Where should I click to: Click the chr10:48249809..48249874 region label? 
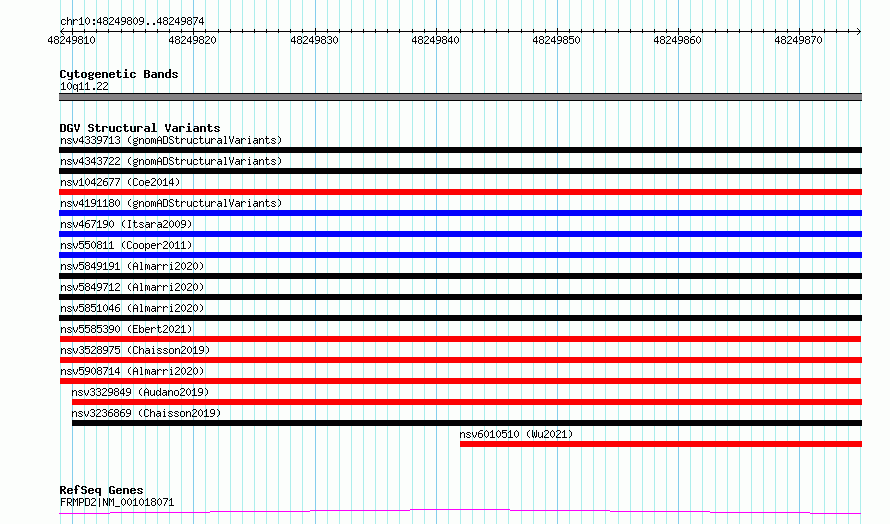(x=132, y=21)
